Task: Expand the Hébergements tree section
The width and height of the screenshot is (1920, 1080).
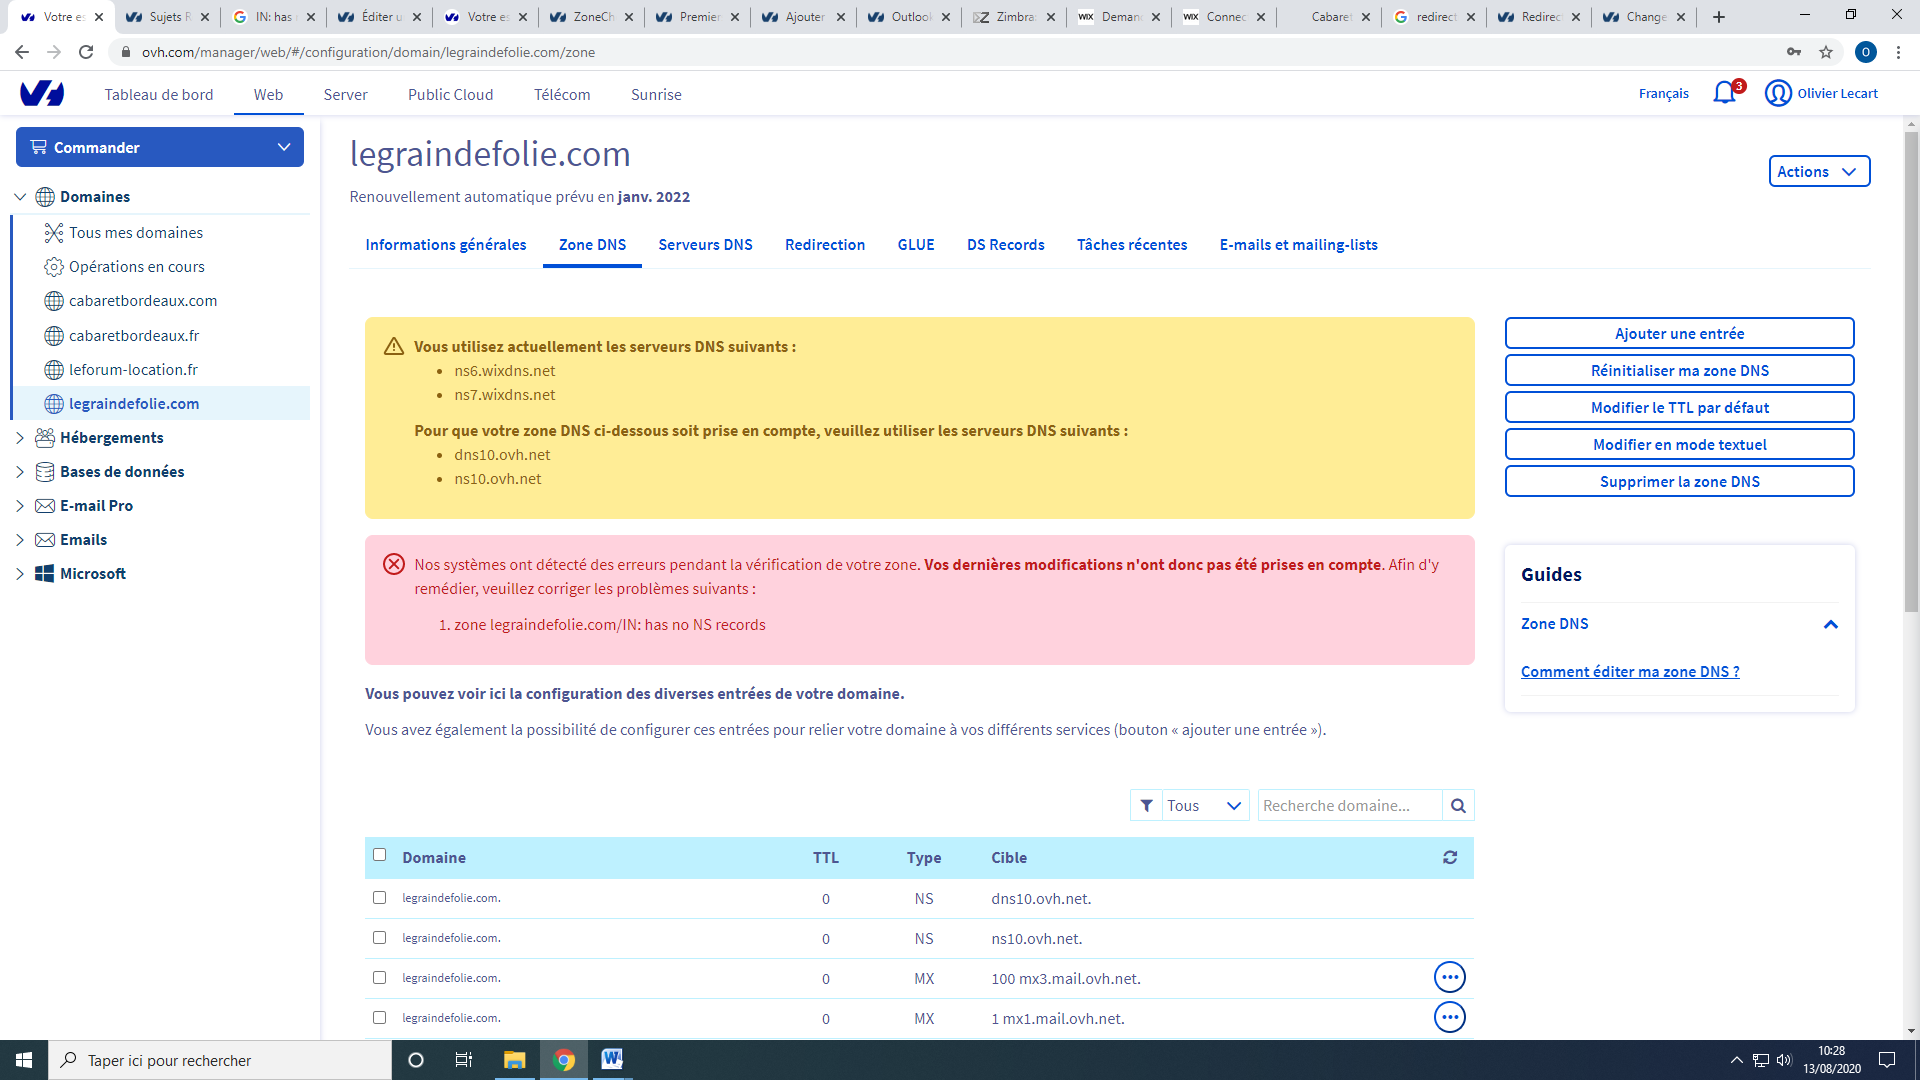Action: coord(20,438)
